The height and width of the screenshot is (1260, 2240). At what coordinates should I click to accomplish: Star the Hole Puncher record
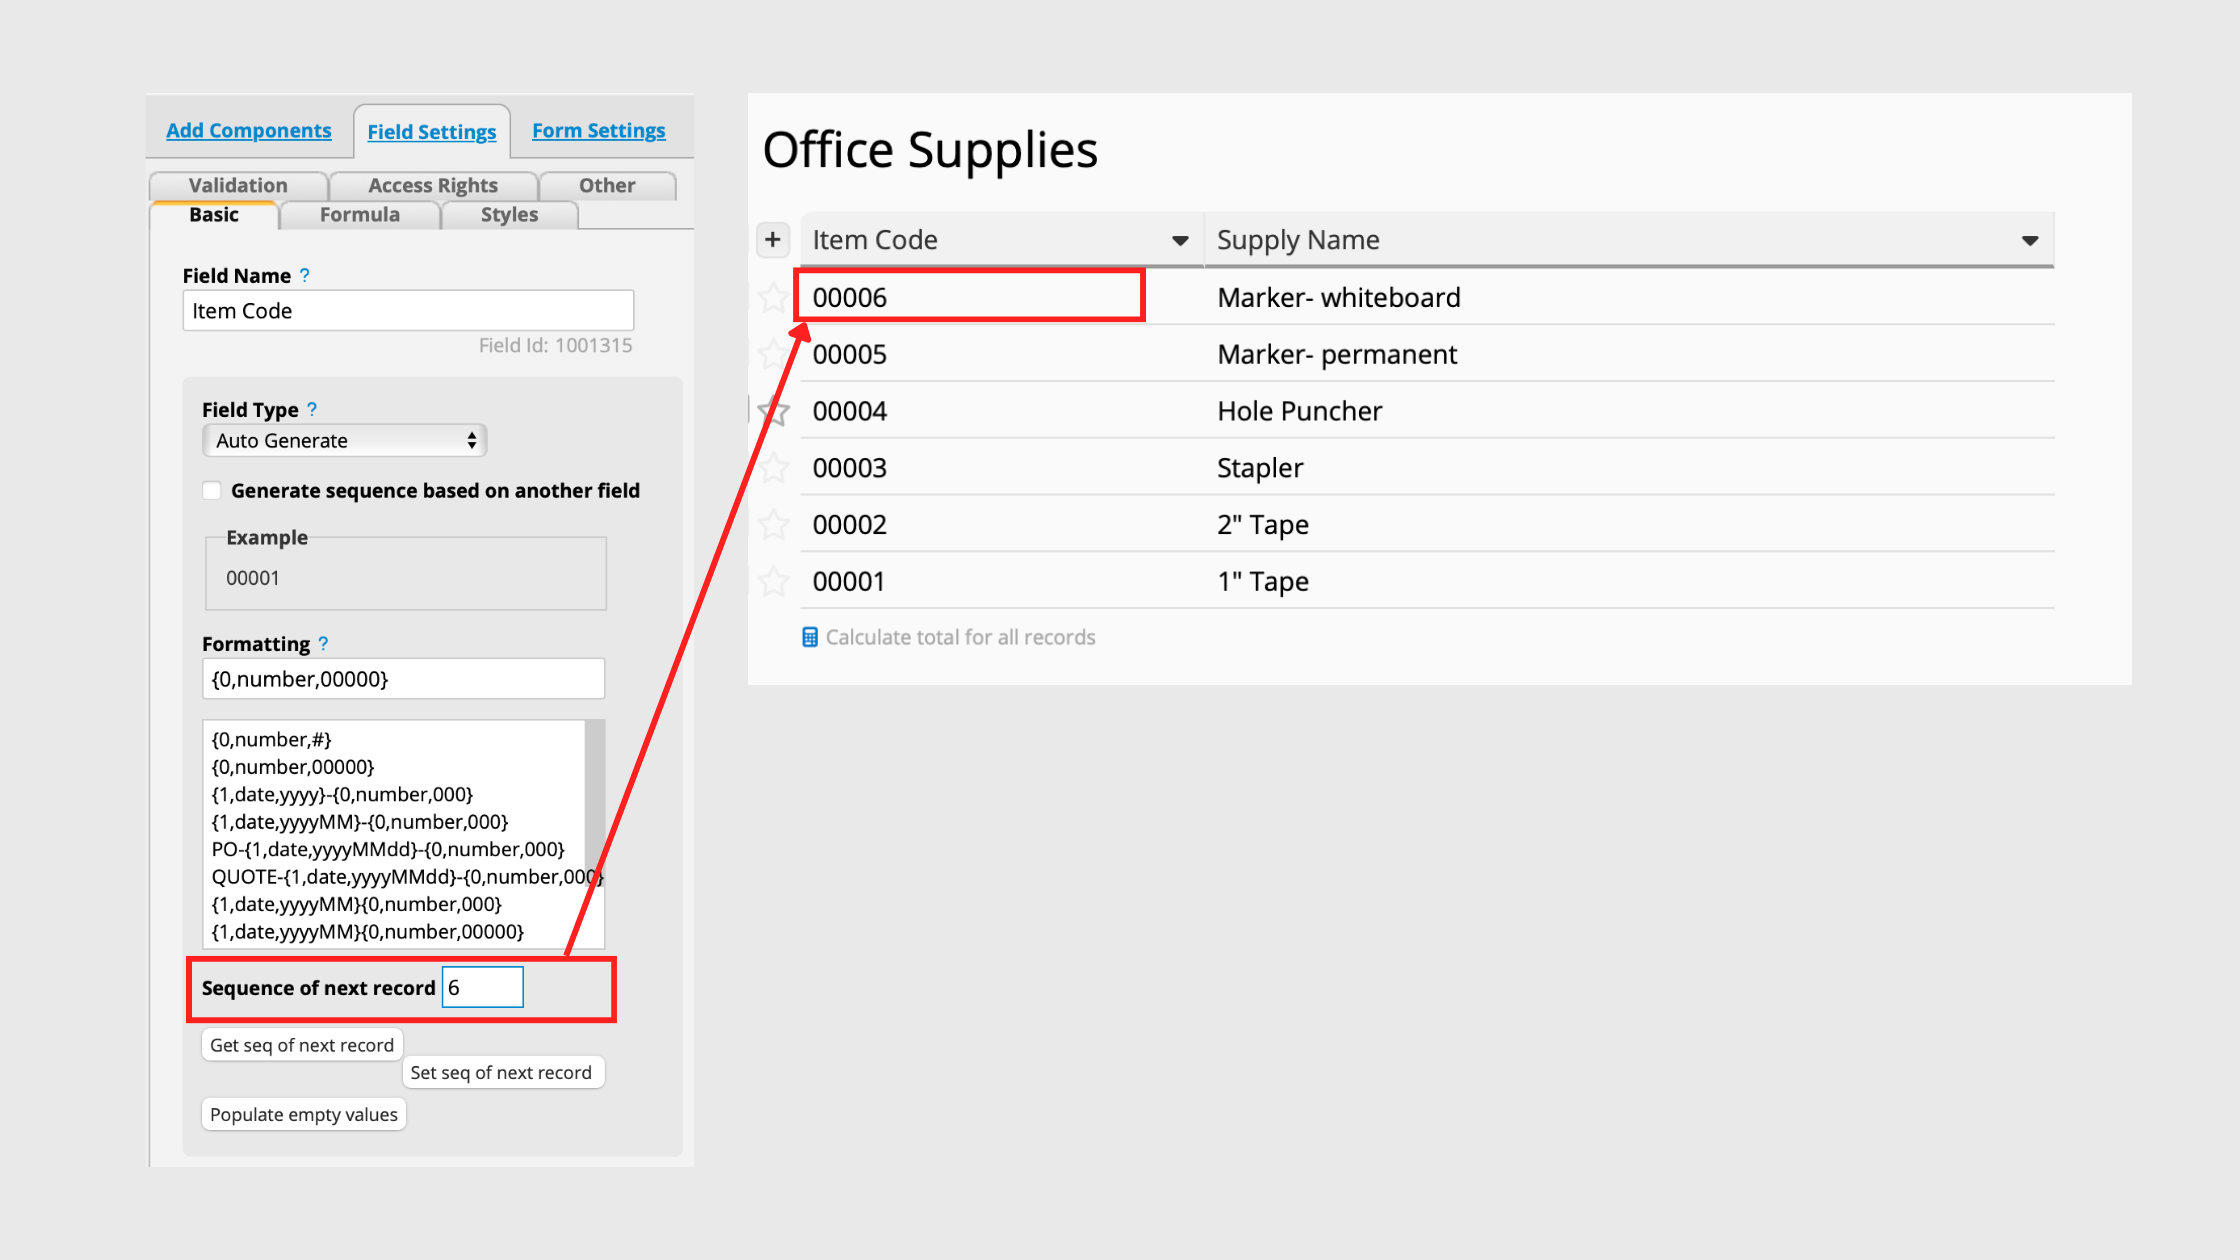point(774,411)
